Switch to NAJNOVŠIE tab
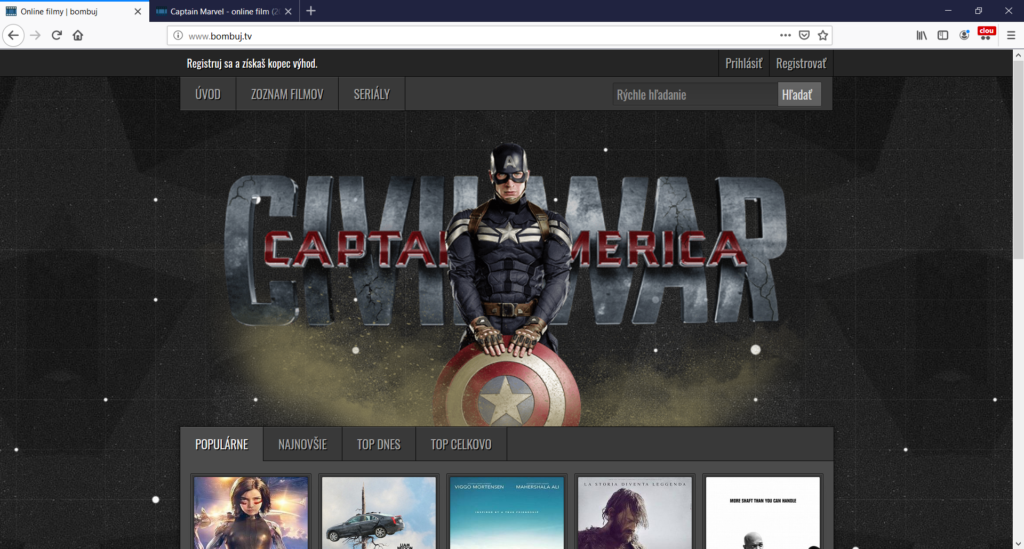This screenshot has width=1024, height=549. [302, 445]
